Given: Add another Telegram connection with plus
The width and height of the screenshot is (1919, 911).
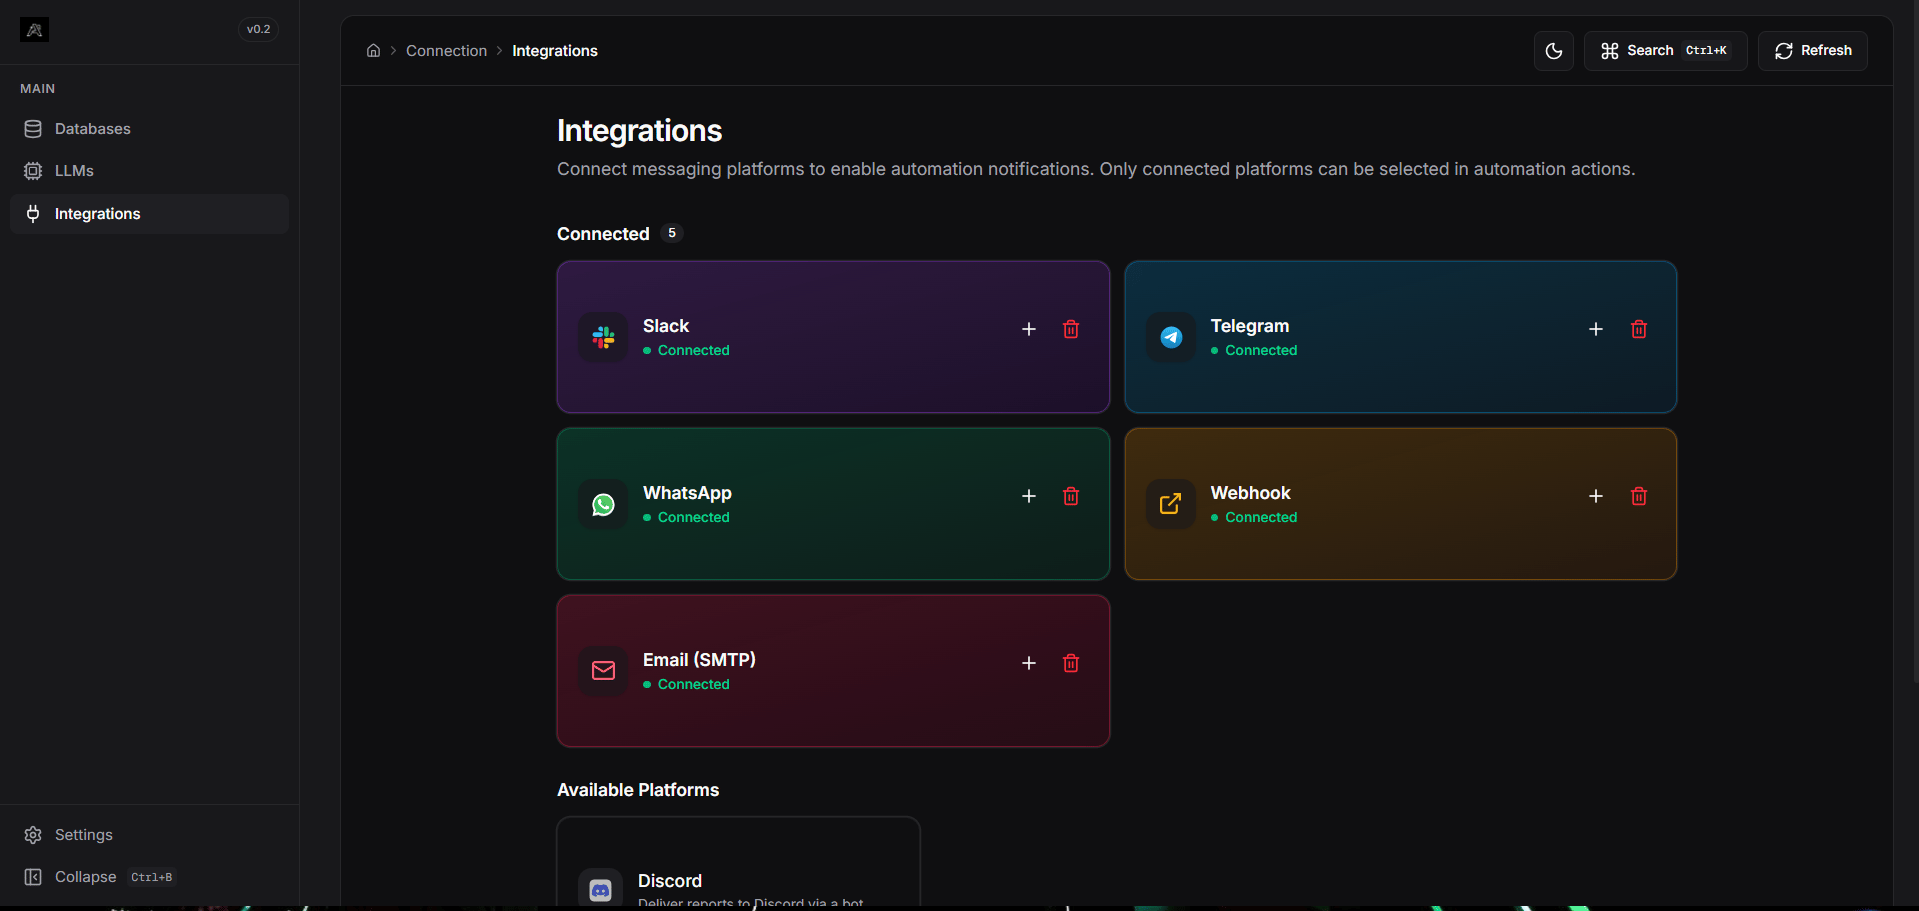Looking at the screenshot, I should tap(1596, 329).
